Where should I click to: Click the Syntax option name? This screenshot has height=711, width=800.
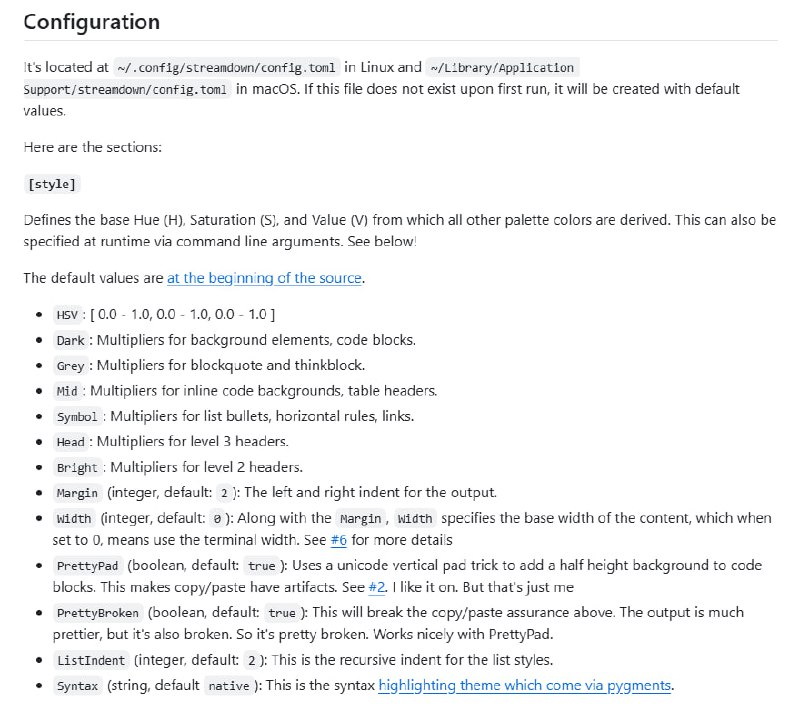[x=77, y=686]
